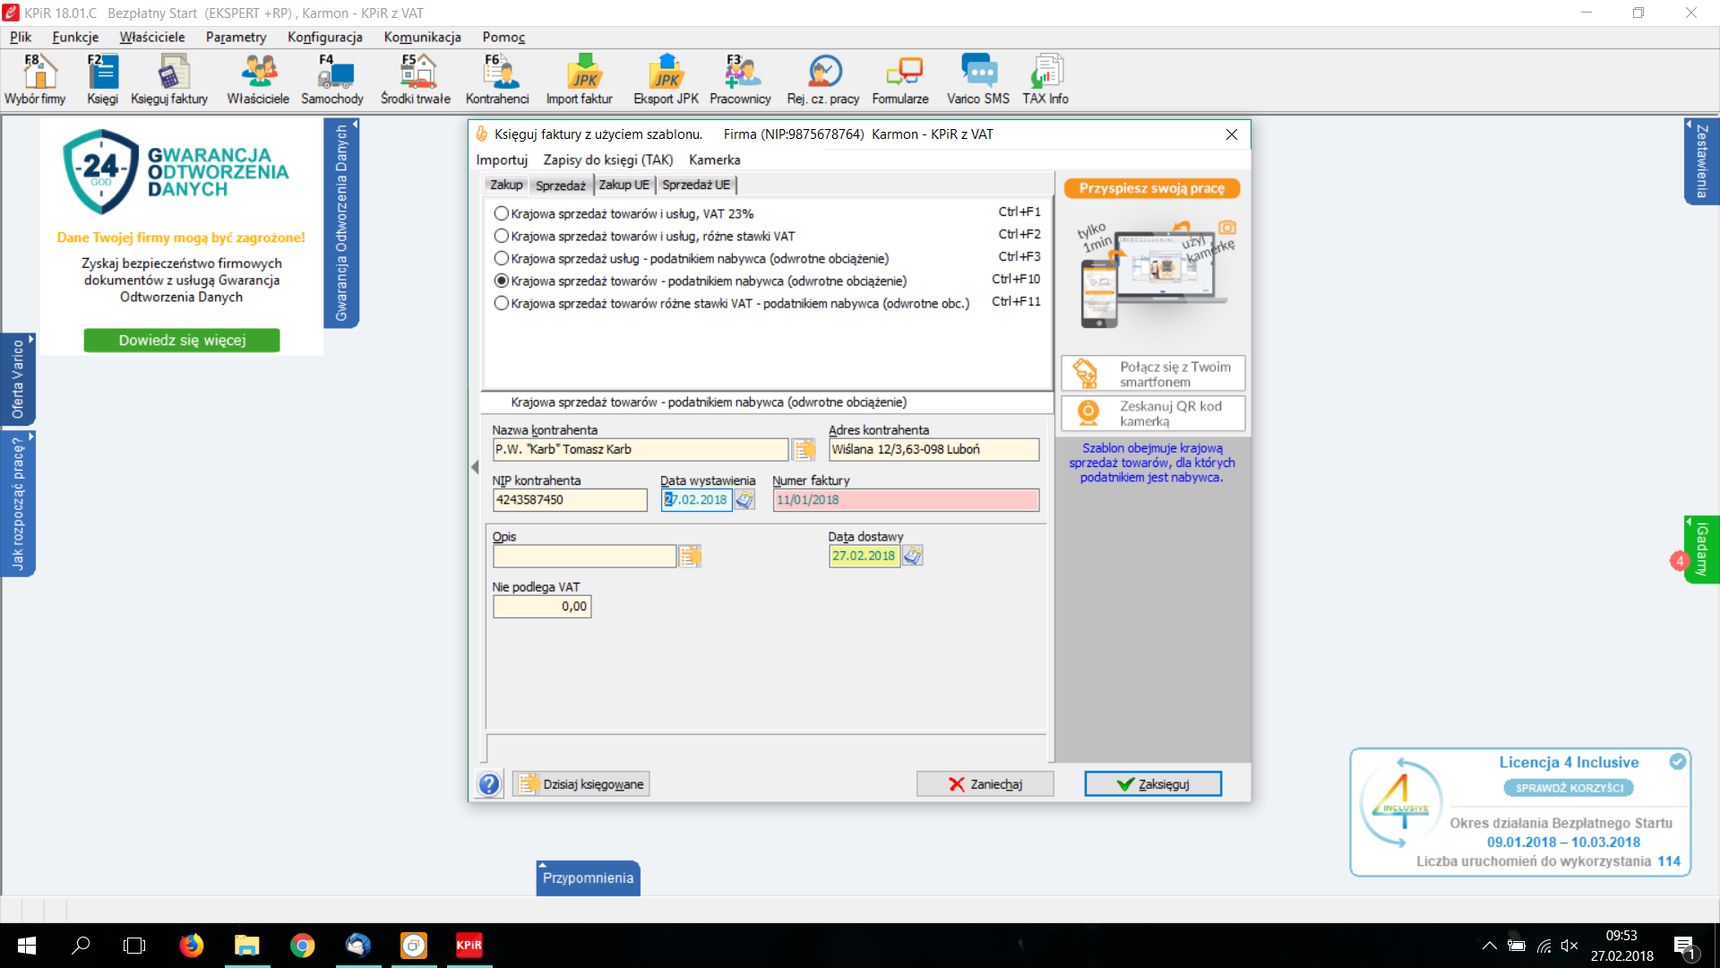Viewport: 1720px width, 968px height.
Task: Open Zapisy do księgi (TAK) menu
Action: click(608, 160)
